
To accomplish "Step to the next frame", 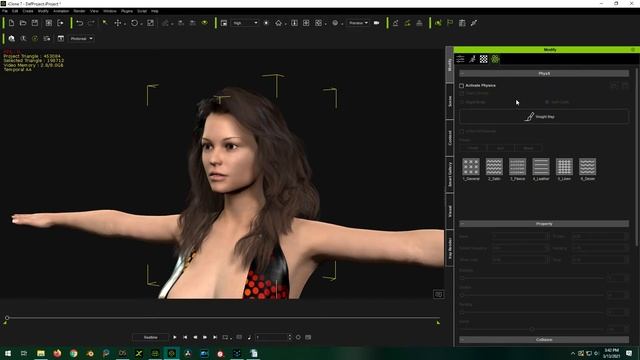I will 205,337.
